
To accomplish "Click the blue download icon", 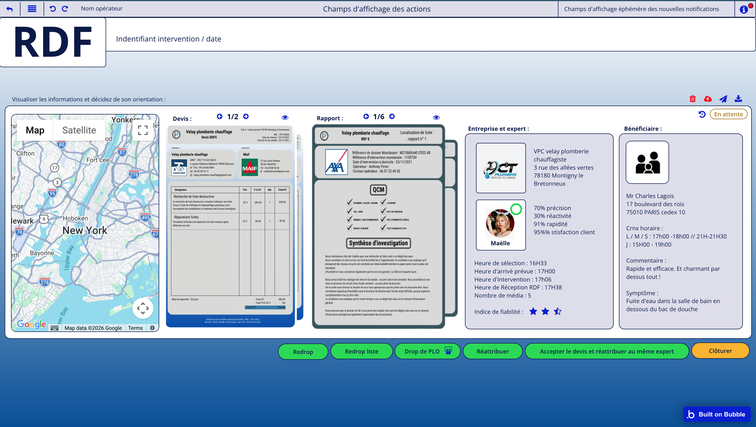I will point(738,98).
